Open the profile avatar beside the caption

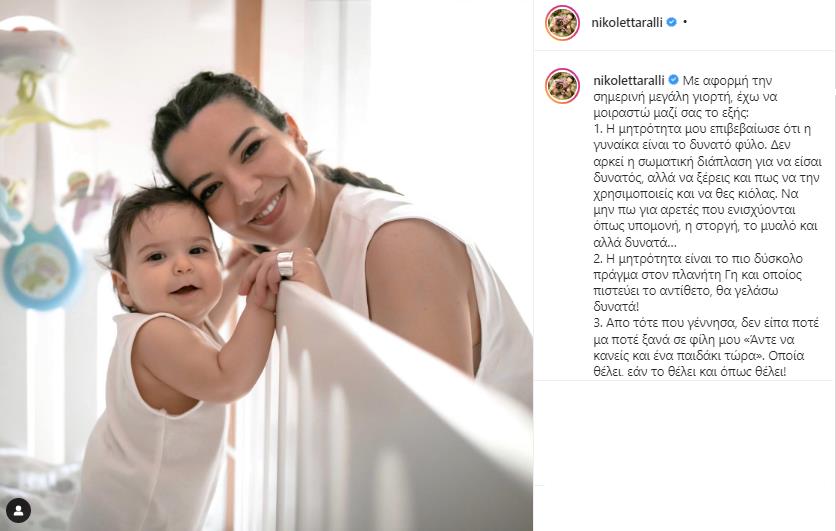562,86
